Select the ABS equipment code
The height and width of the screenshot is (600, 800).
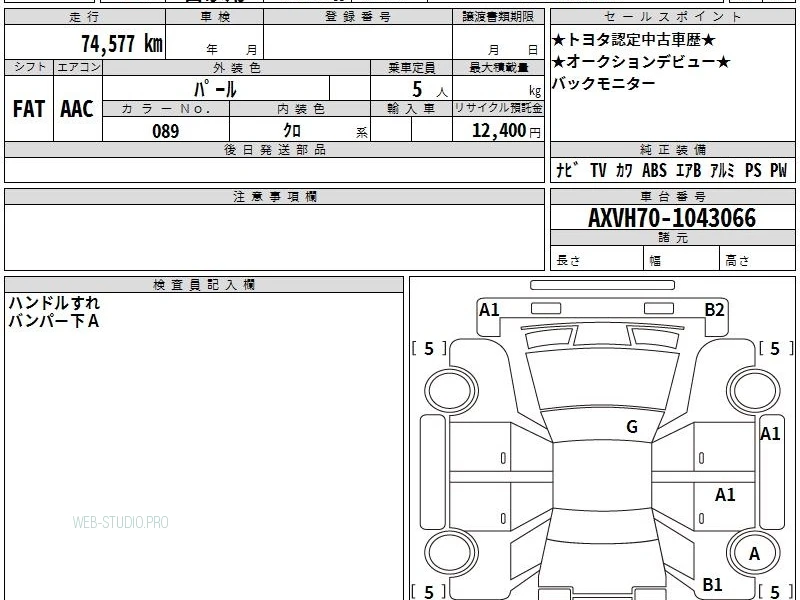654,170
